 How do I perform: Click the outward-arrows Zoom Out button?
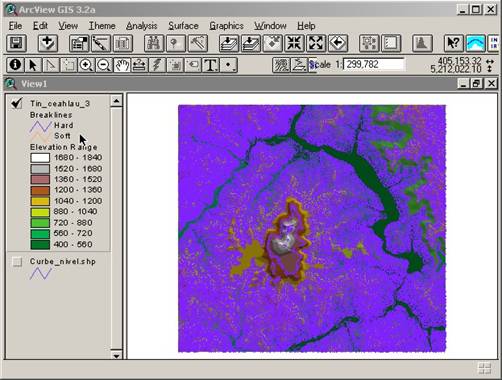click(x=316, y=43)
